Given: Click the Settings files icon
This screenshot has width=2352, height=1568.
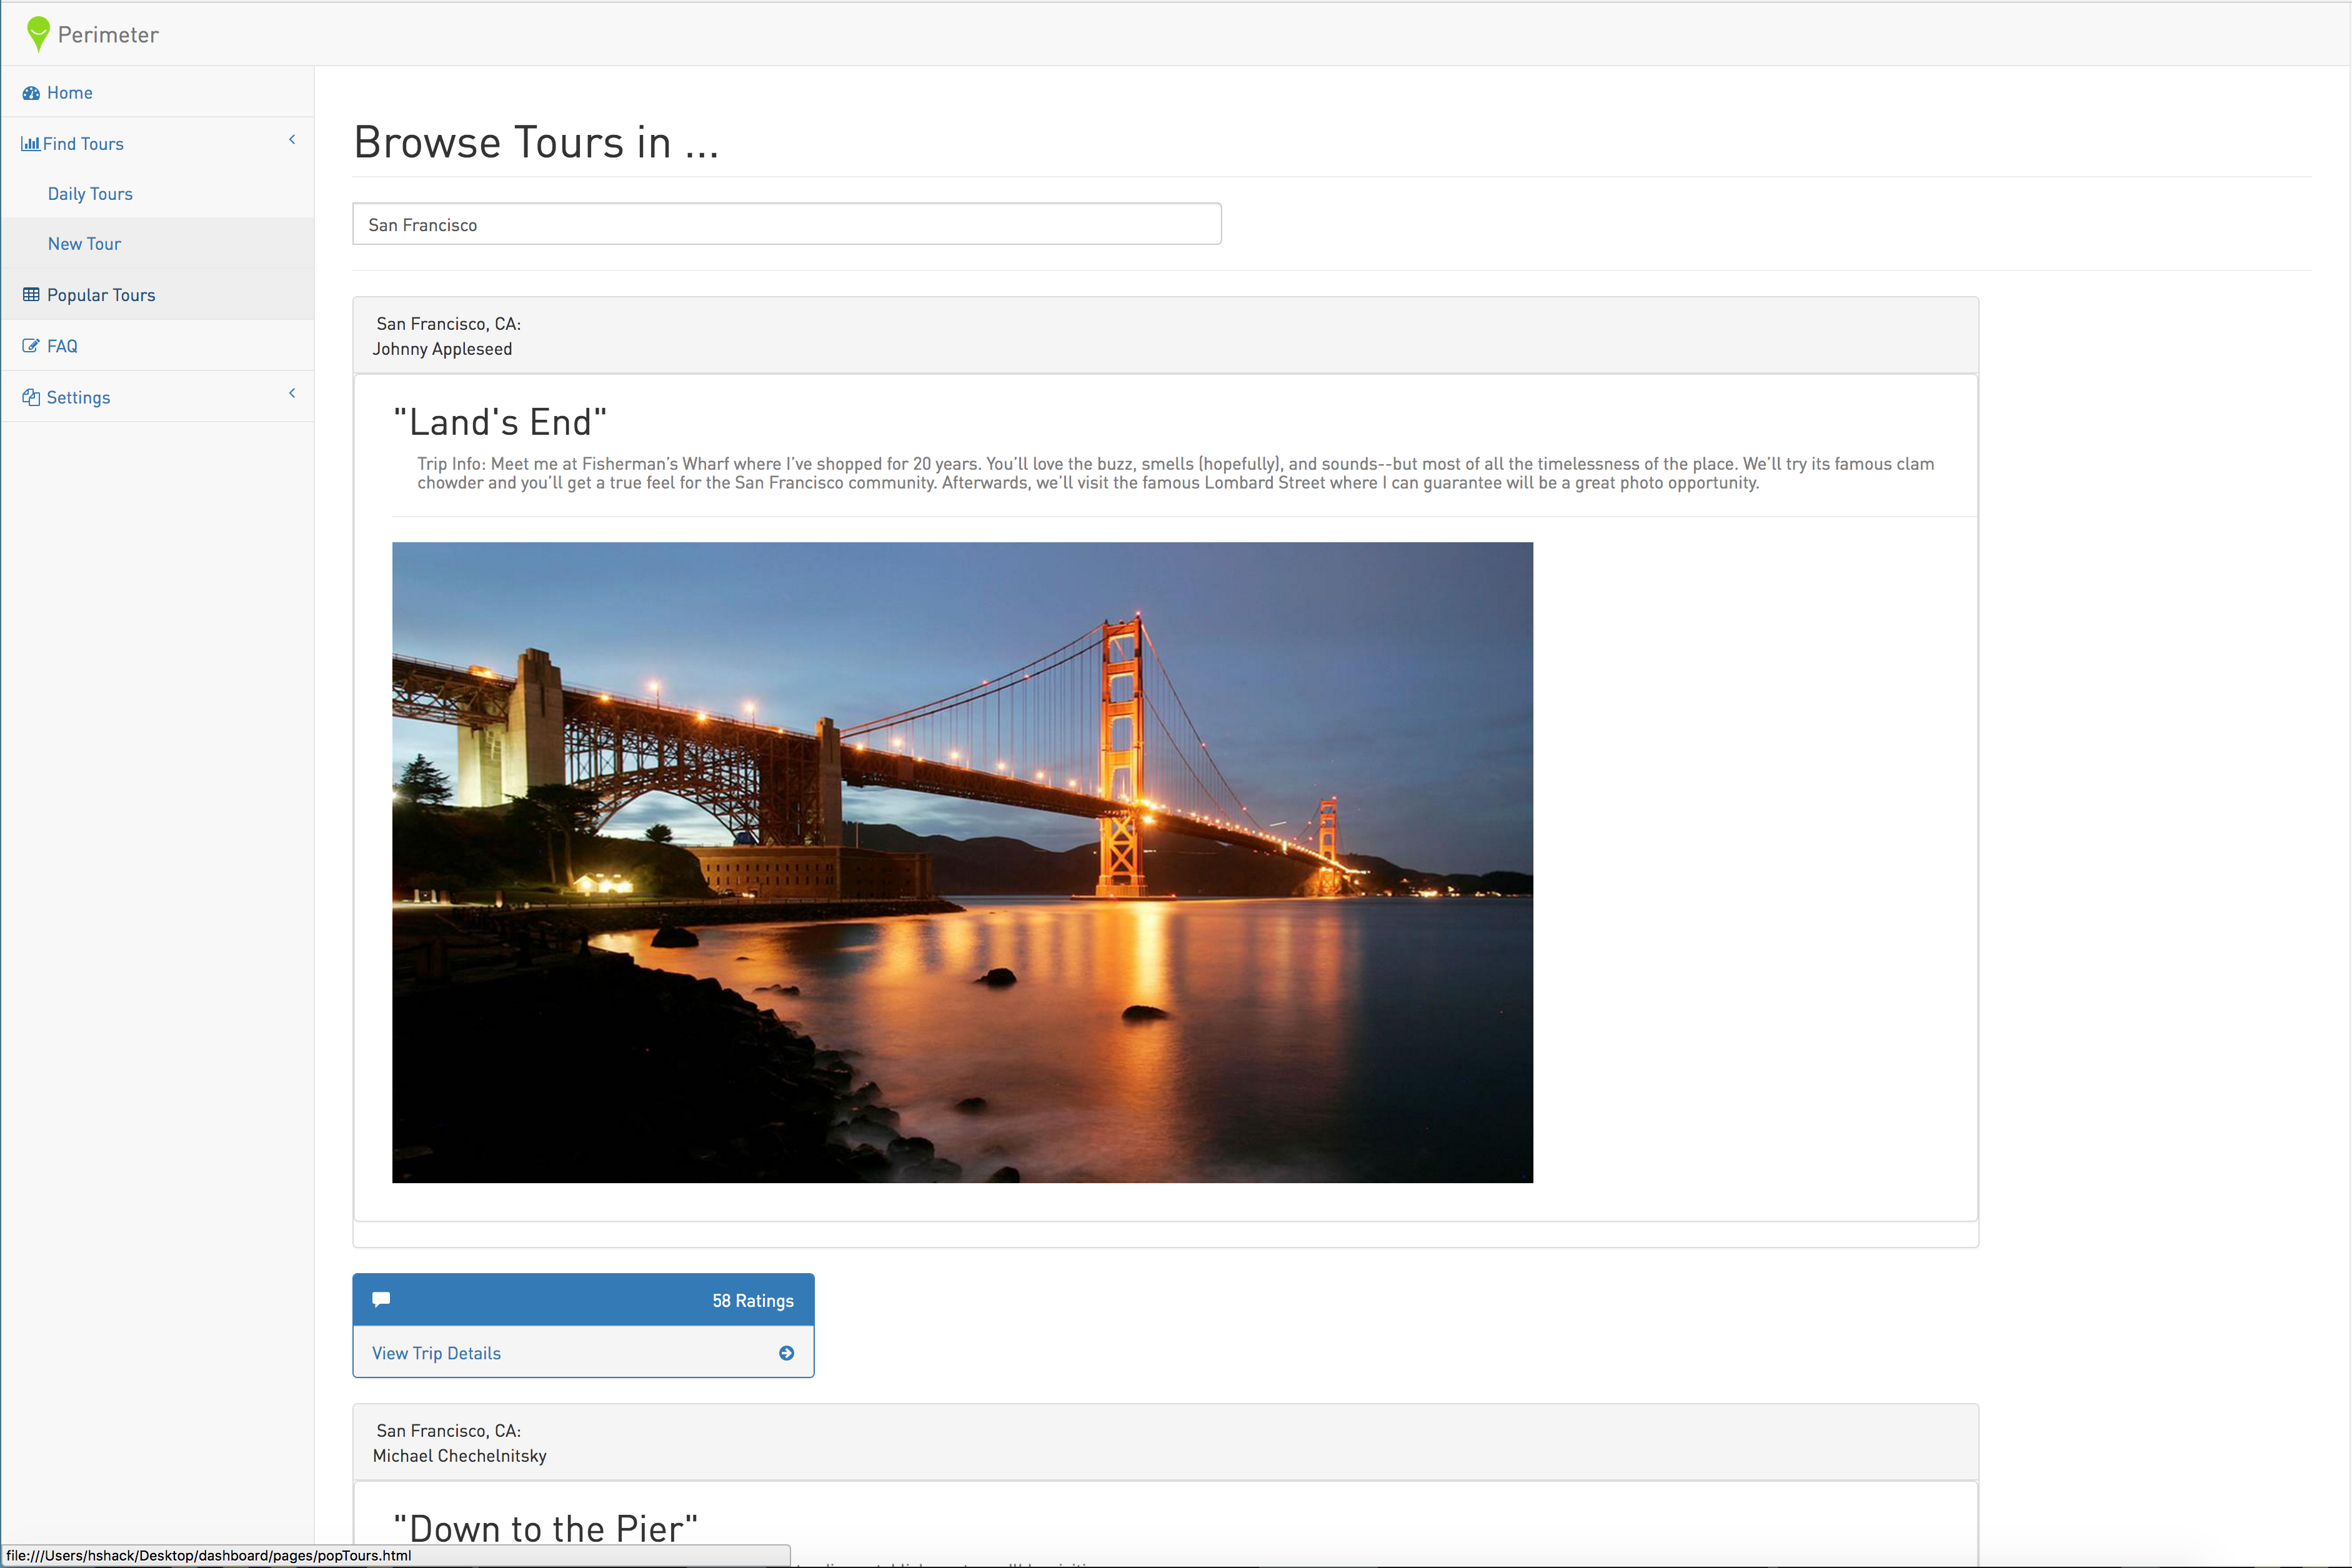Looking at the screenshot, I should [31, 397].
